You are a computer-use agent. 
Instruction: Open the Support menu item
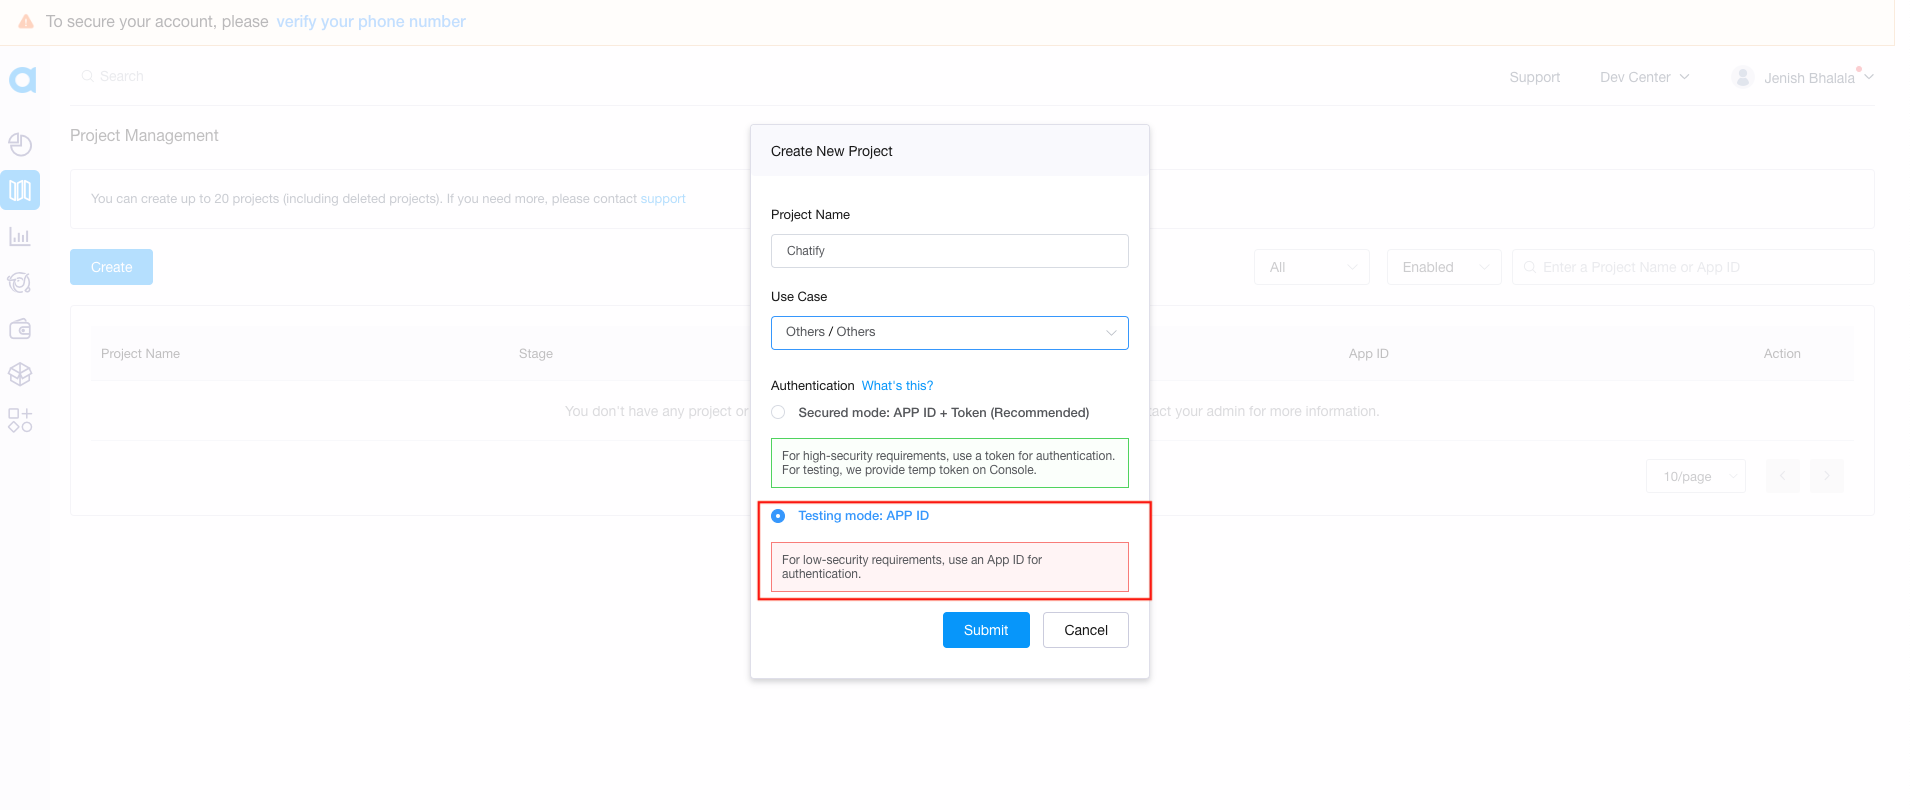point(1534,77)
